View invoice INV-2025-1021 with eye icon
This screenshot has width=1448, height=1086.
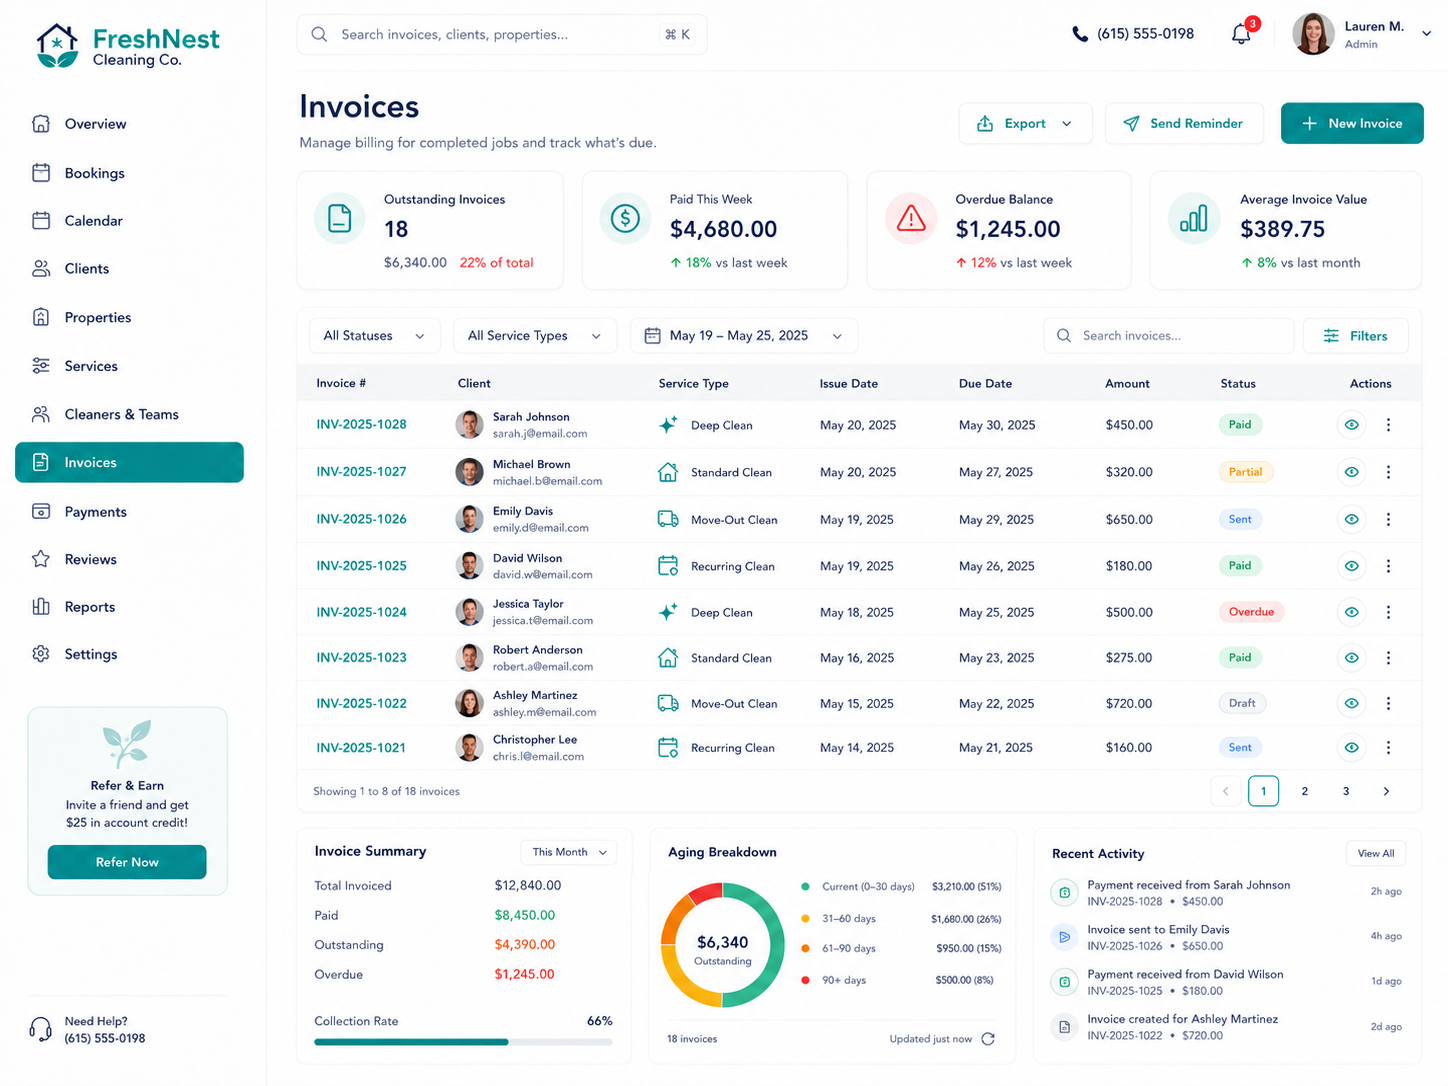click(x=1351, y=747)
